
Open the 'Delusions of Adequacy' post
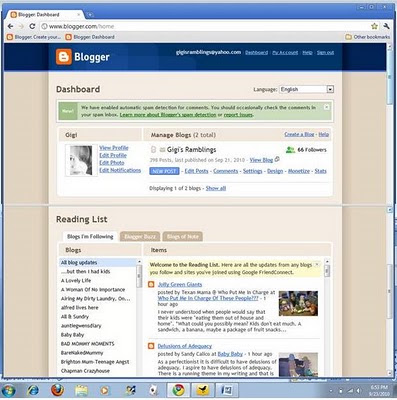pos(185,346)
